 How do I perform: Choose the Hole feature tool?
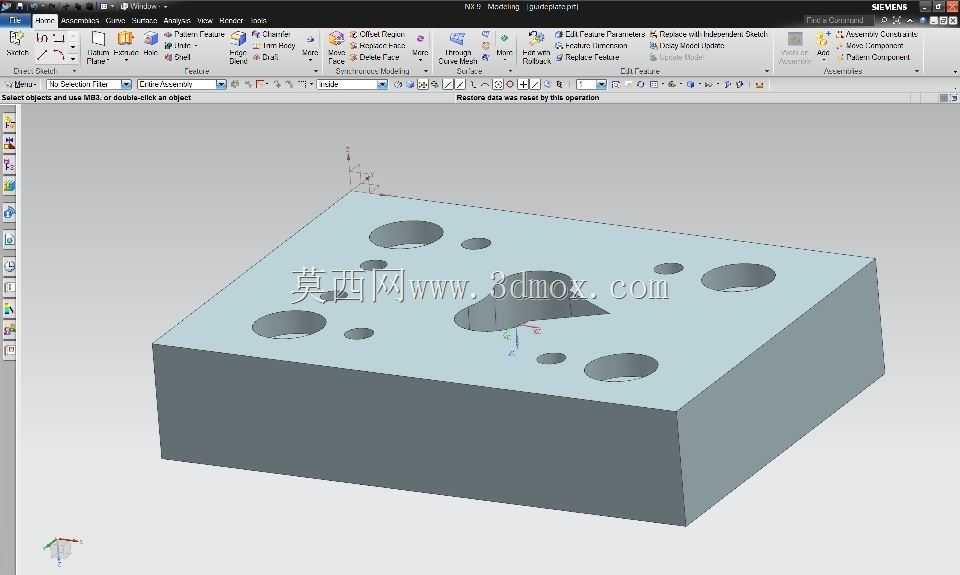click(x=151, y=44)
